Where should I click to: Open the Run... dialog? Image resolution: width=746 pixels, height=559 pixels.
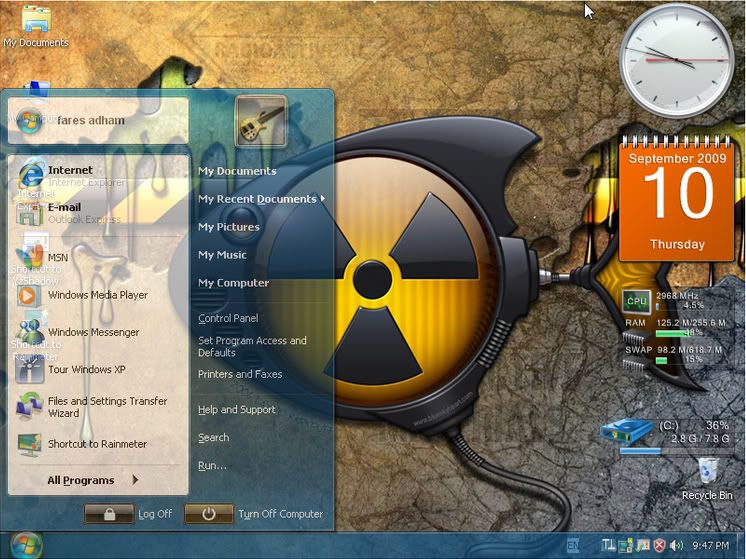212,466
